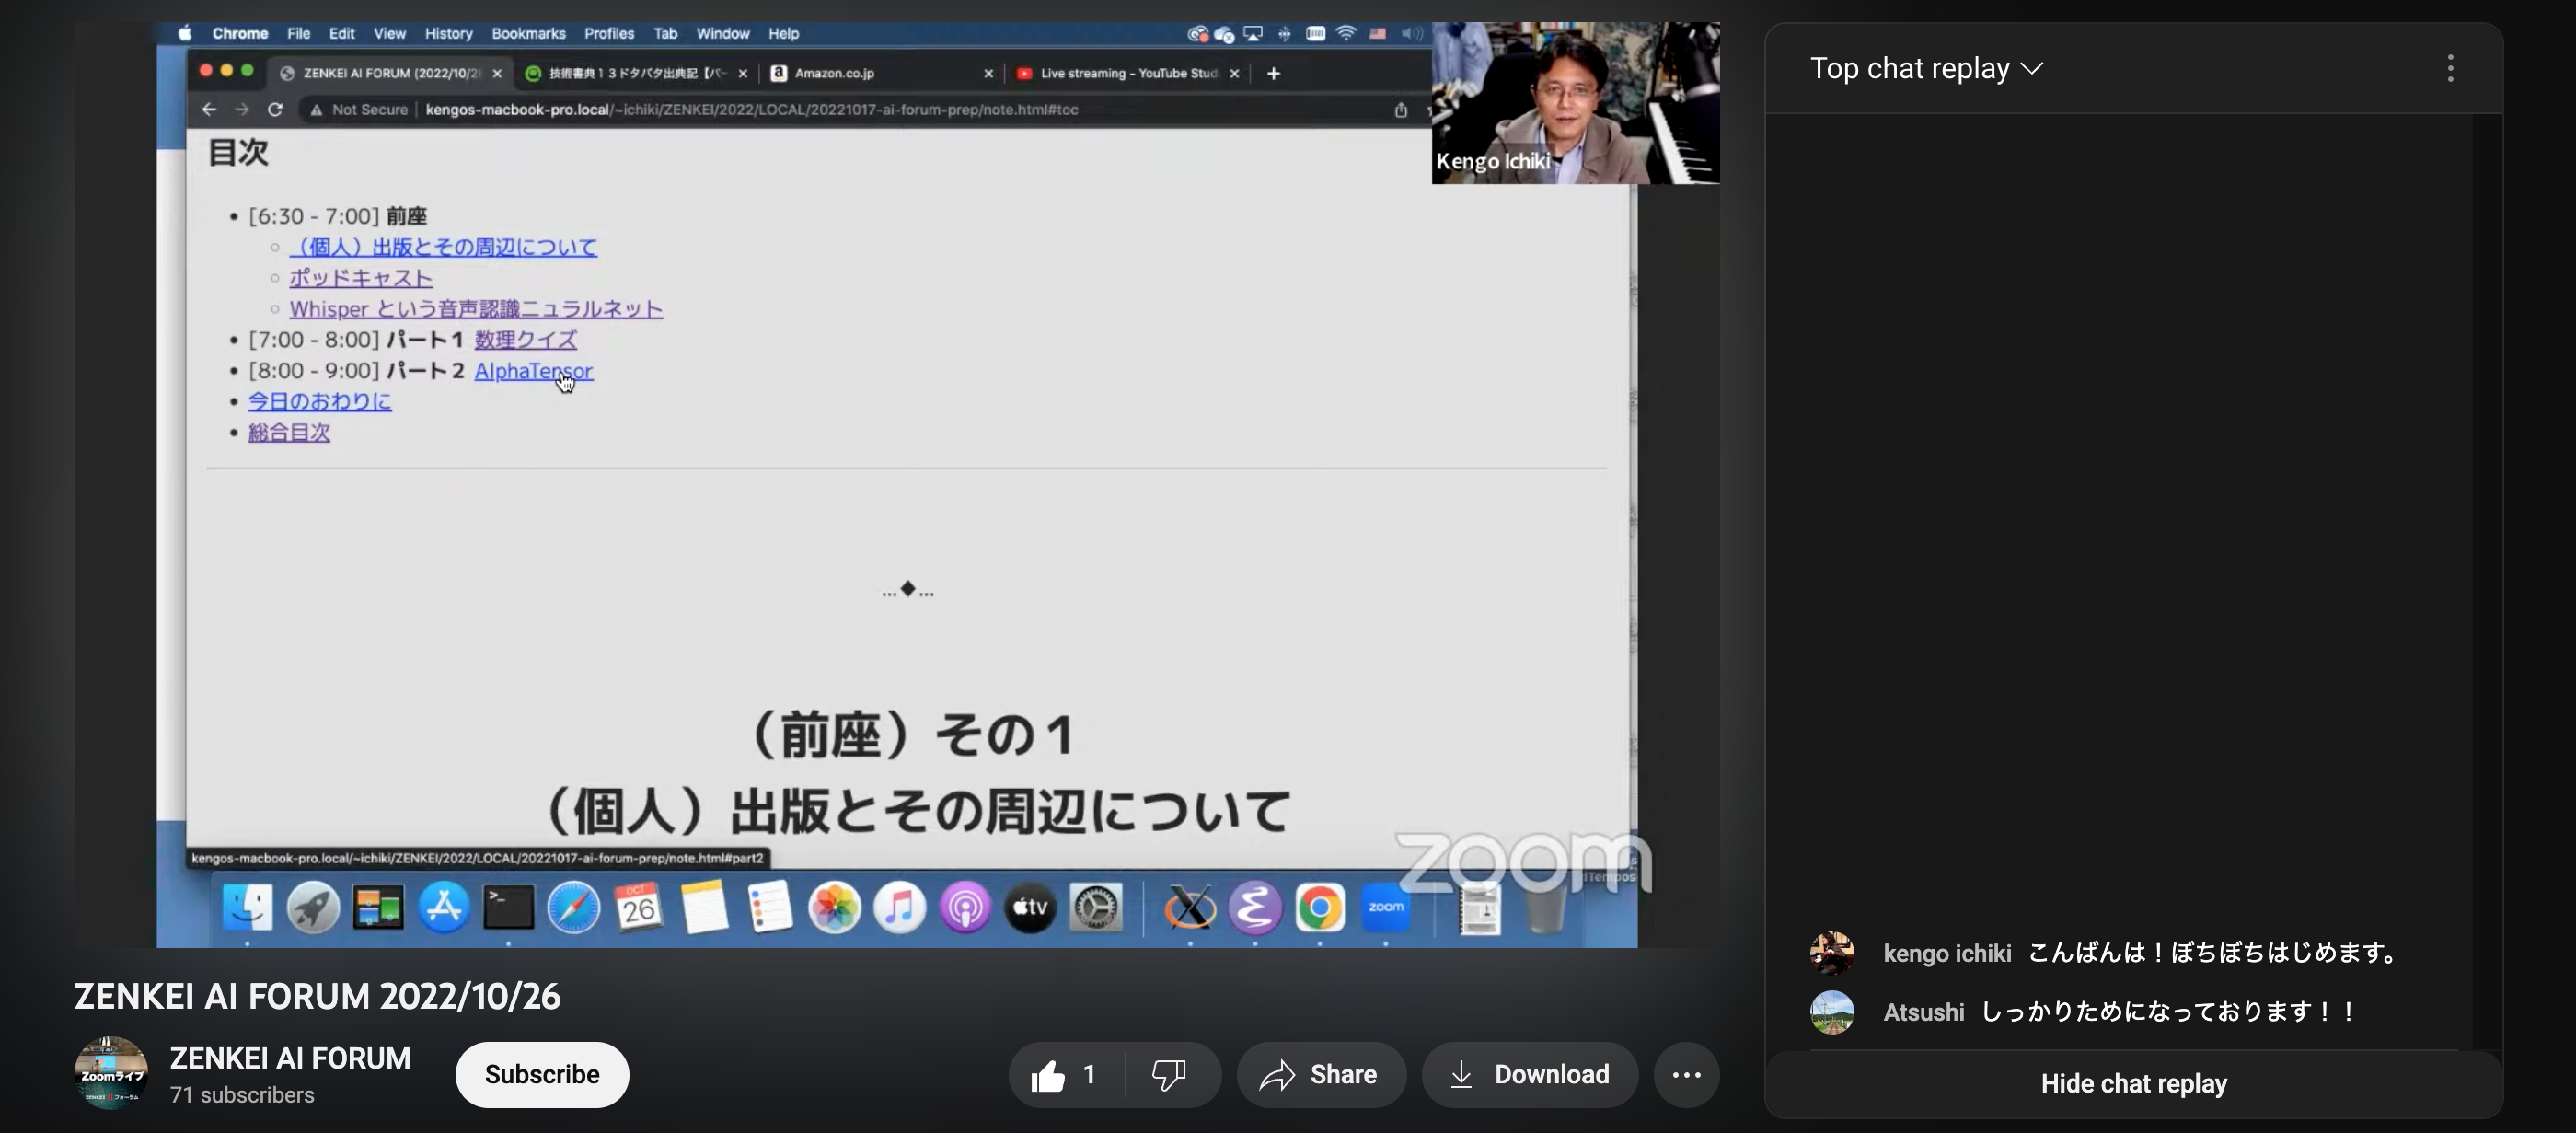Open blue Zoom icon in dock
2576x1133 pixels.
pyautogui.click(x=1386, y=908)
